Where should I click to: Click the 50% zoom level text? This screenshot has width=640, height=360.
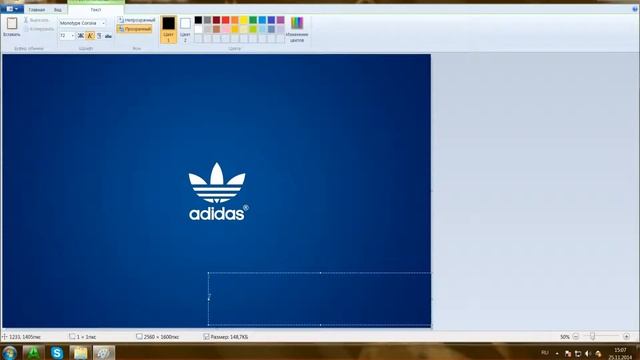(564, 337)
